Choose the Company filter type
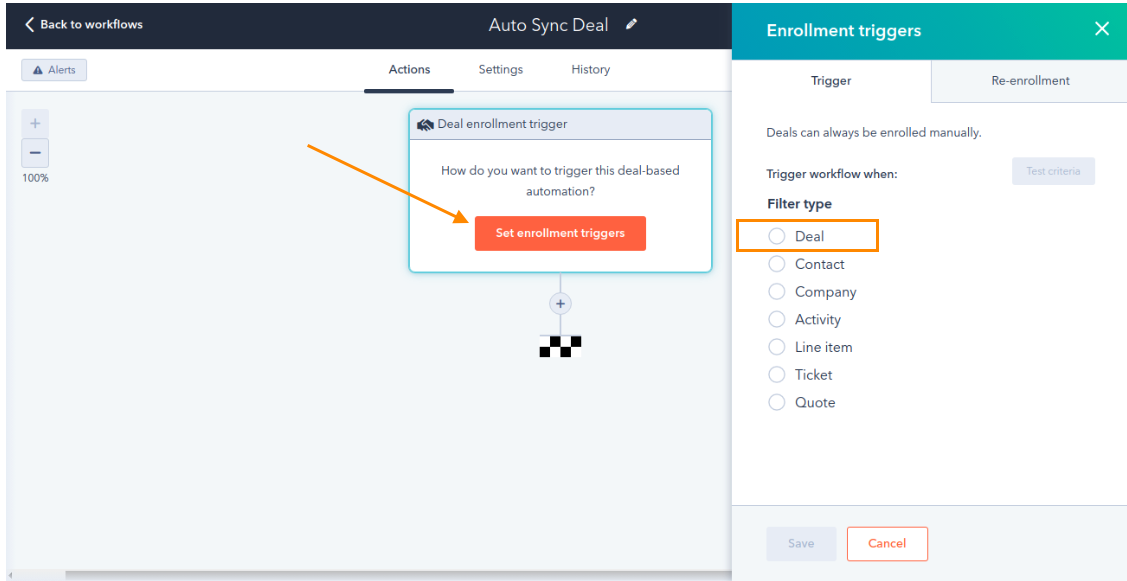This screenshot has height=581, width=1127. click(x=777, y=292)
